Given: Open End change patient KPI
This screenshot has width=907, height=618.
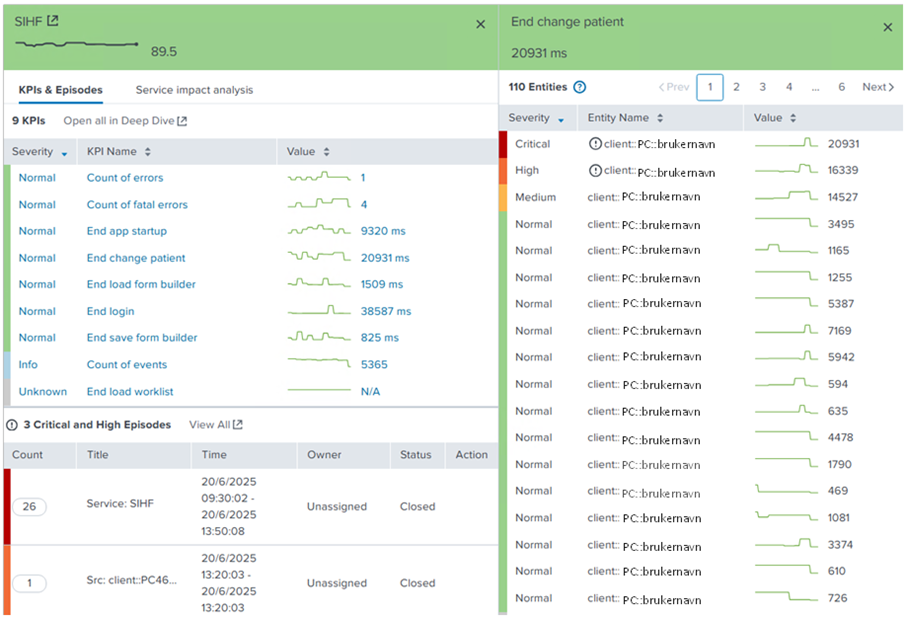Looking at the screenshot, I should (x=136, y=258).
